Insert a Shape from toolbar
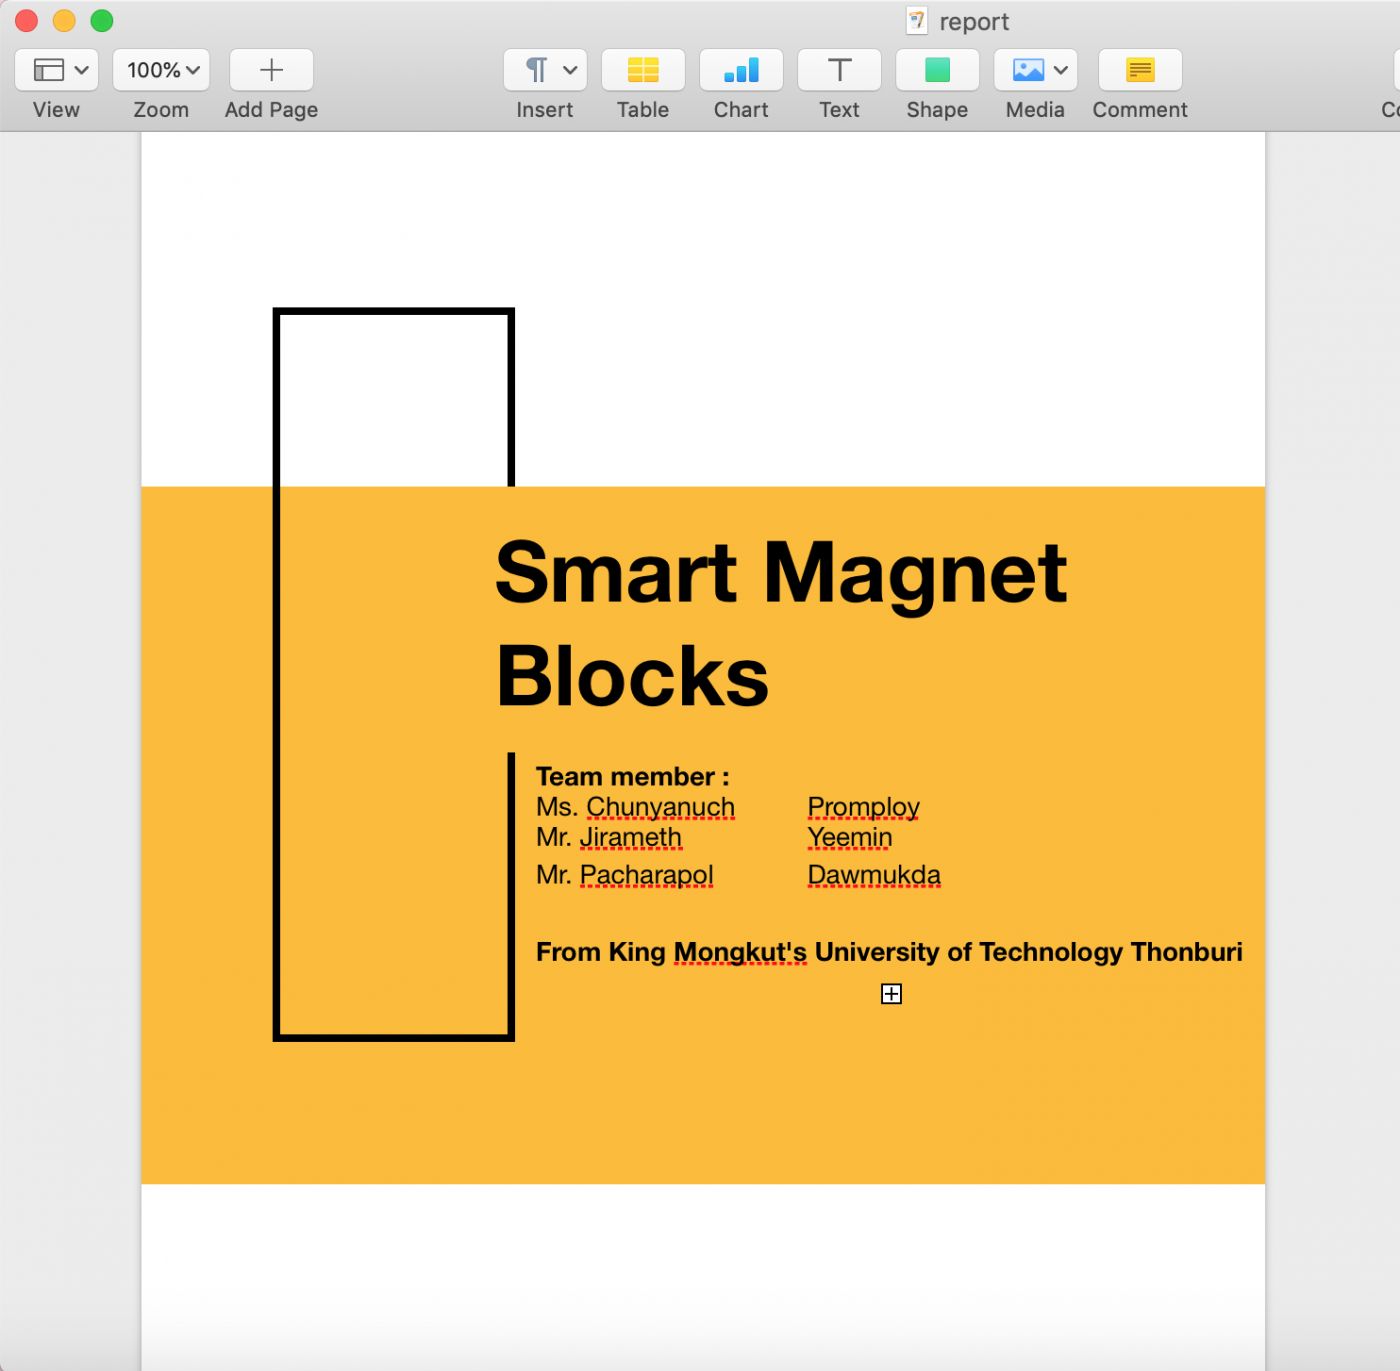1400x1371 pixels. [x=937, y=70]
